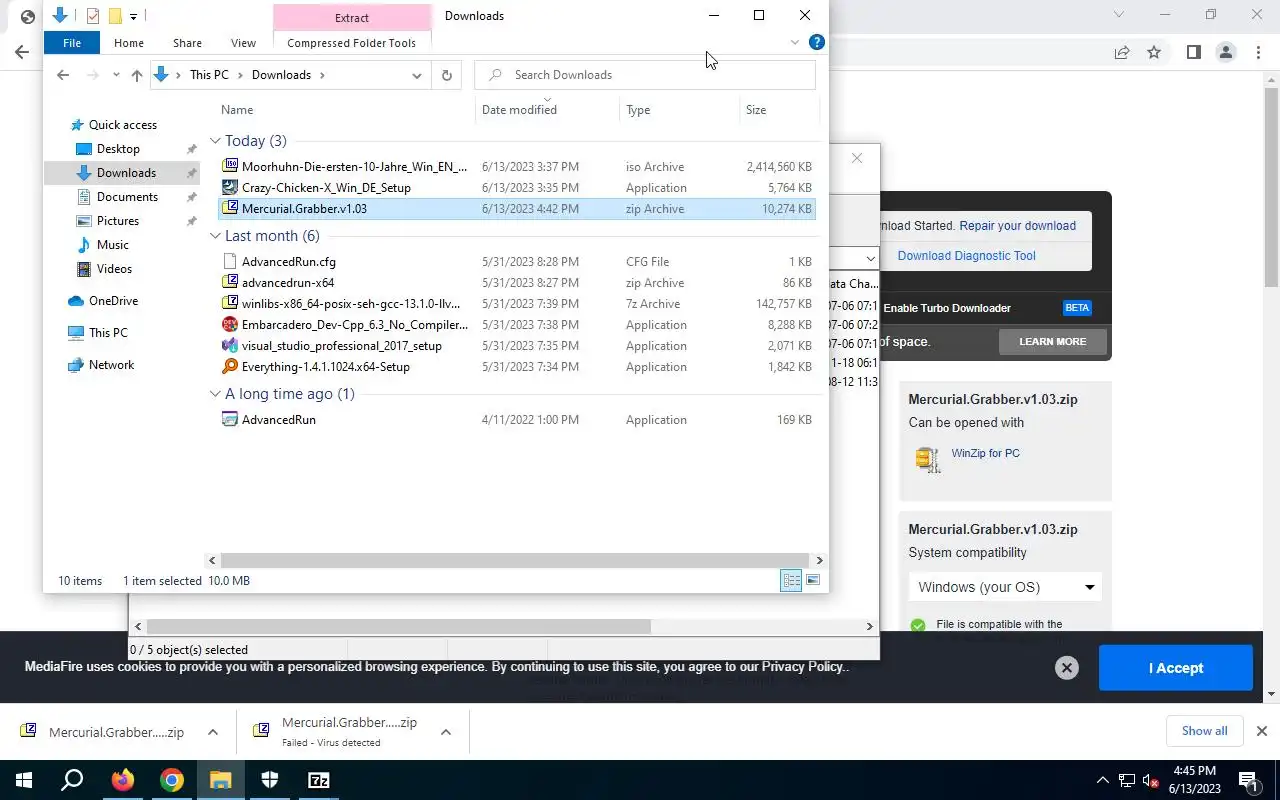Open Moorhuhn iso archive file icon
The width and height of the screenshot is (1280, 800).
click(230, 167)
